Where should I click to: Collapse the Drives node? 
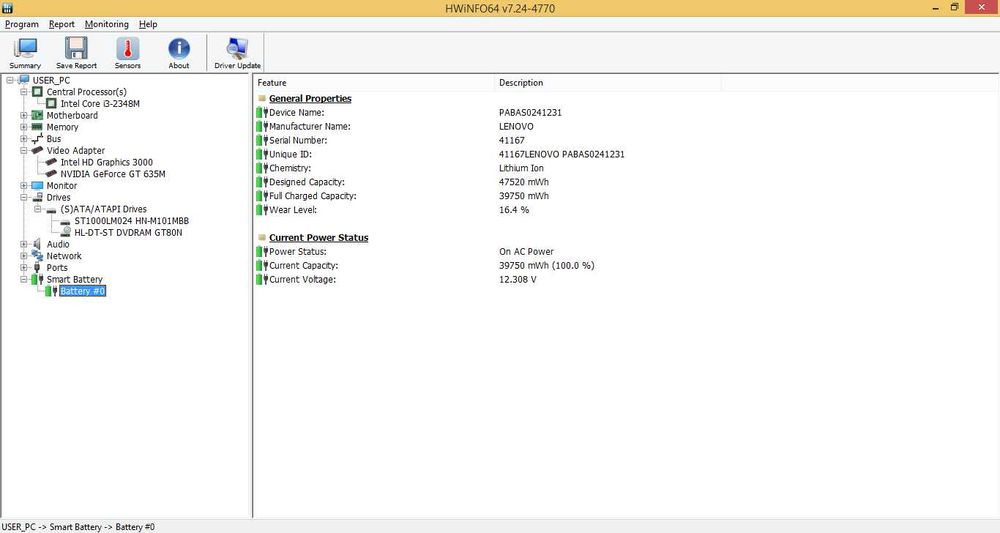click(24, 197)
